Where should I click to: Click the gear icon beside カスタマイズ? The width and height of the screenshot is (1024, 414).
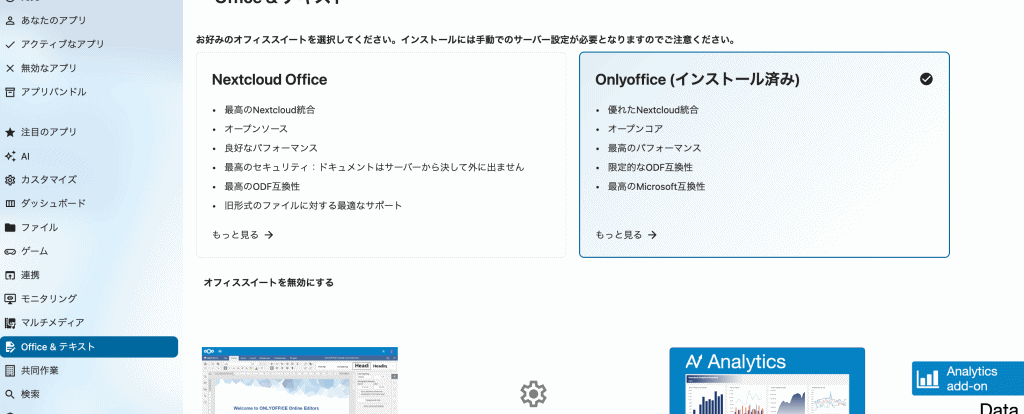pos(10,180)
